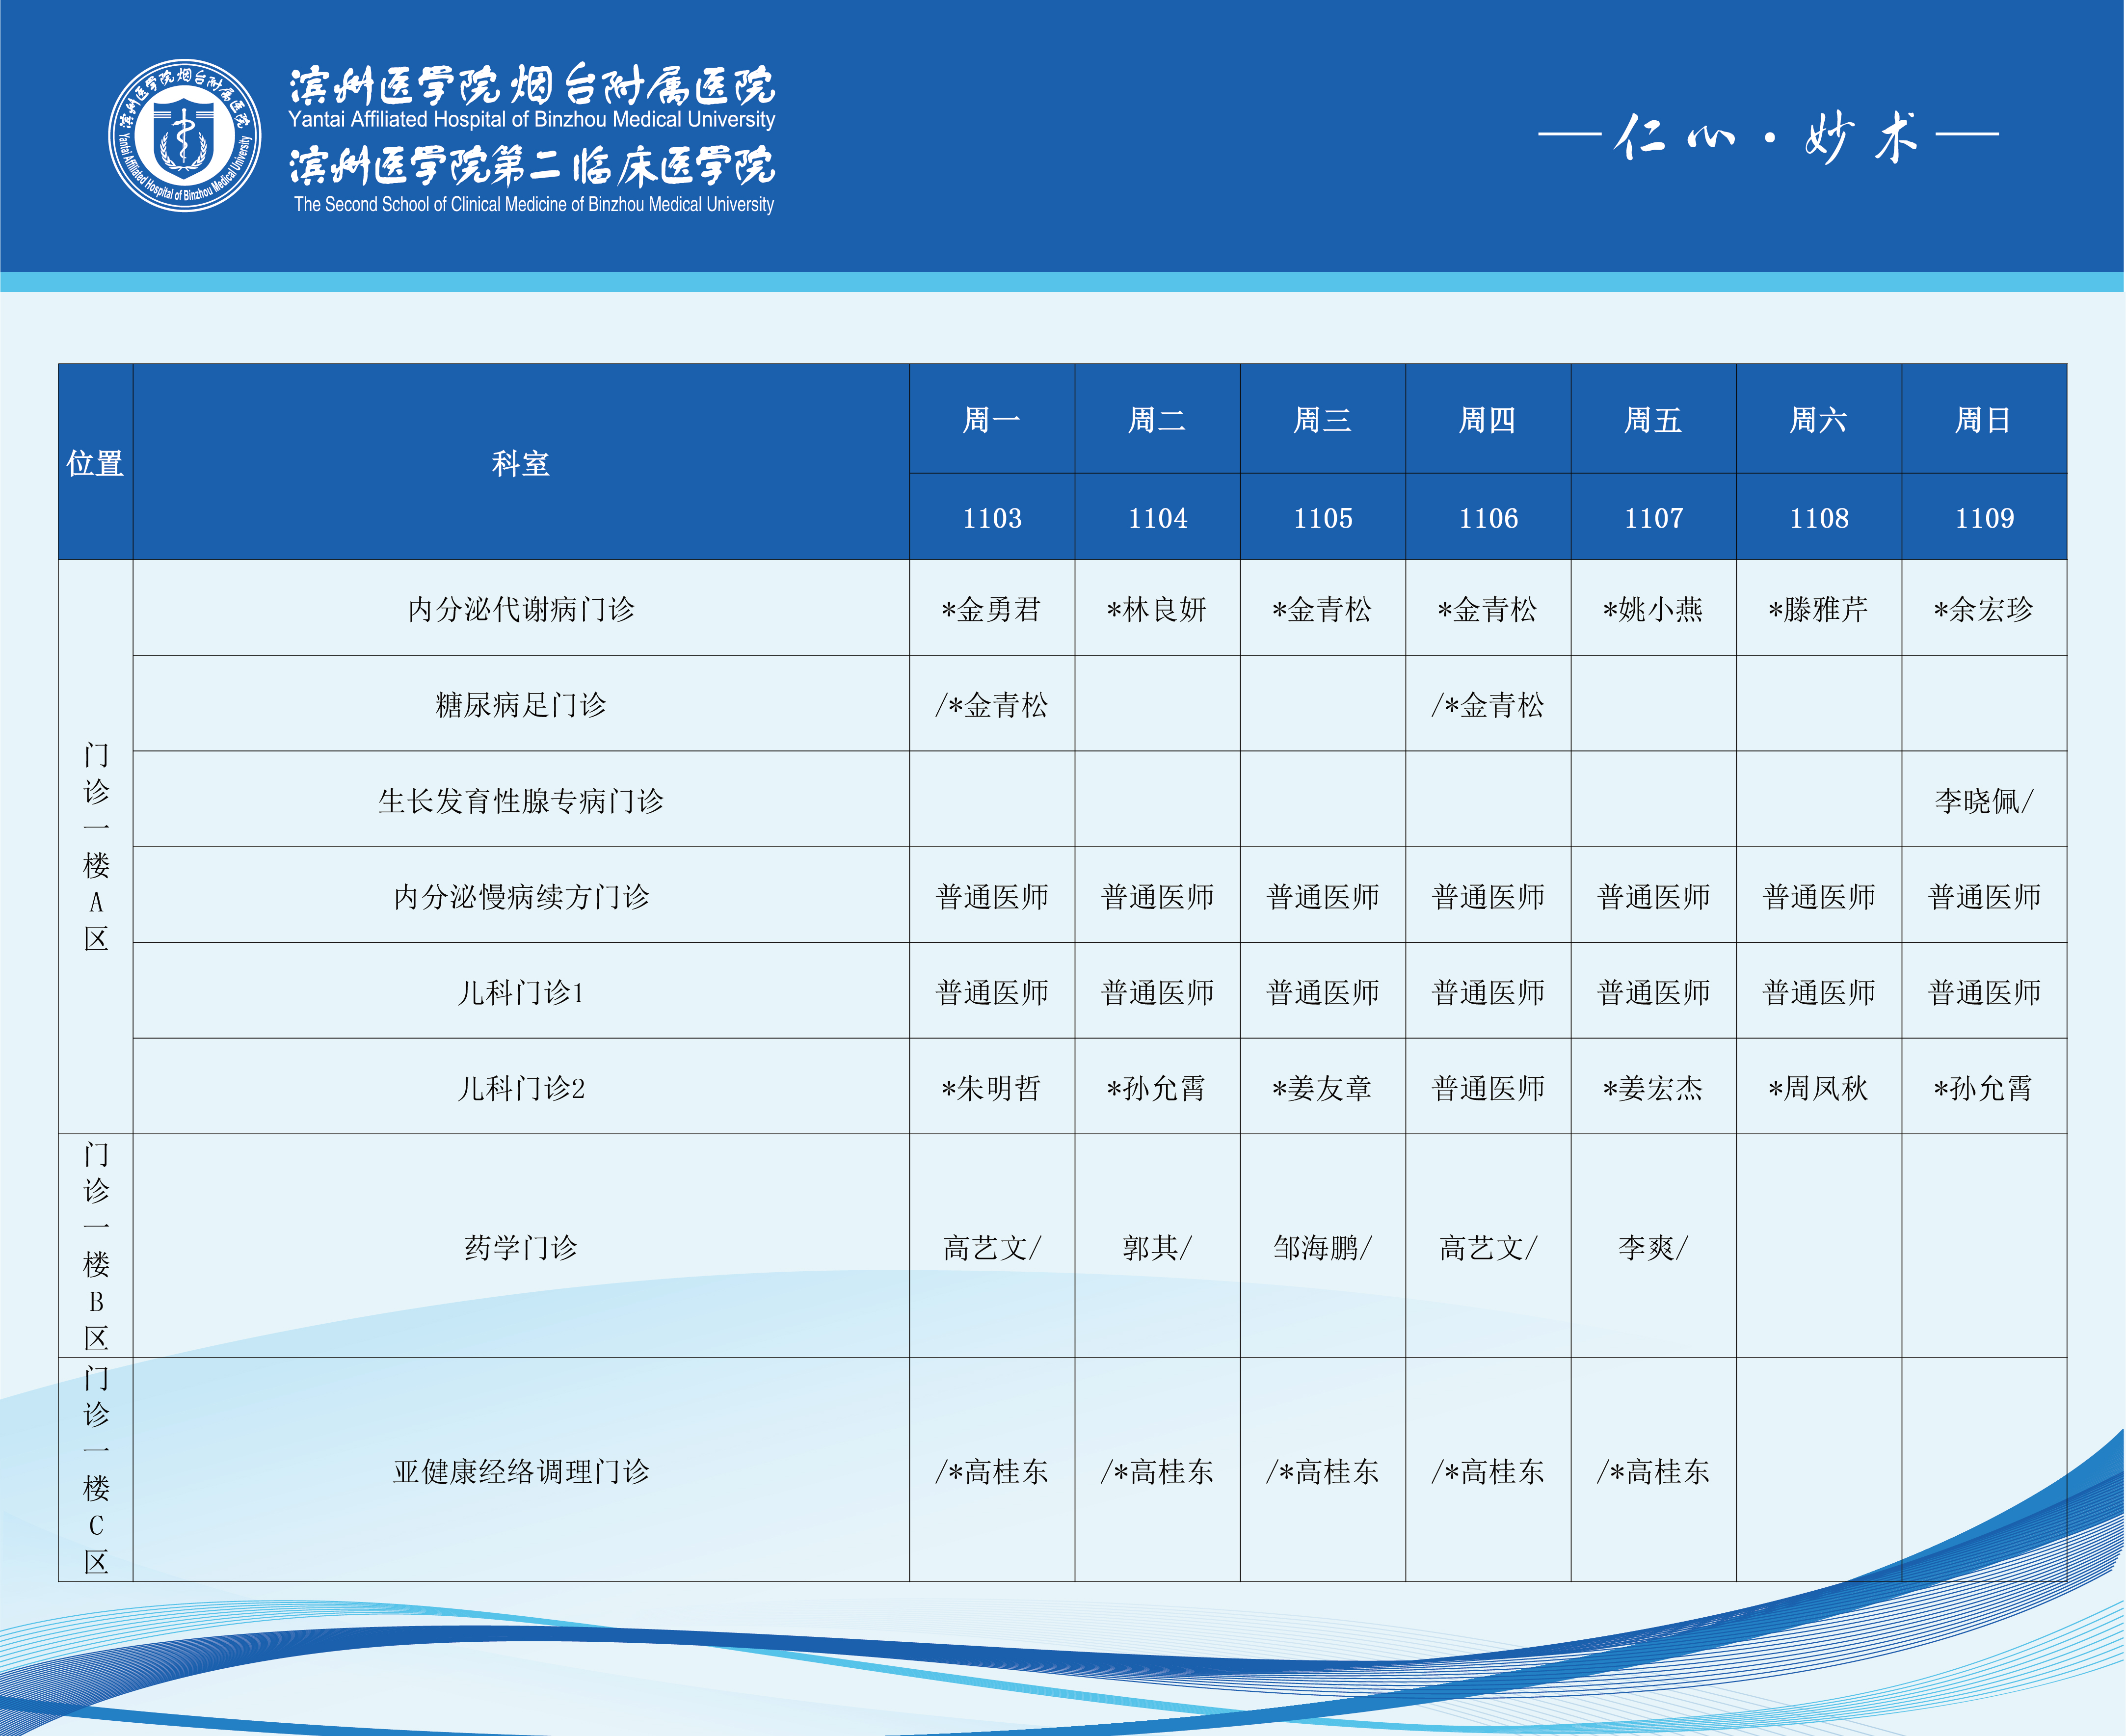This screenshot has height=1736, width=2126.
Task: Click the 药学门诊 department label
Action: pyautogui.click(x=520, y=1247)
